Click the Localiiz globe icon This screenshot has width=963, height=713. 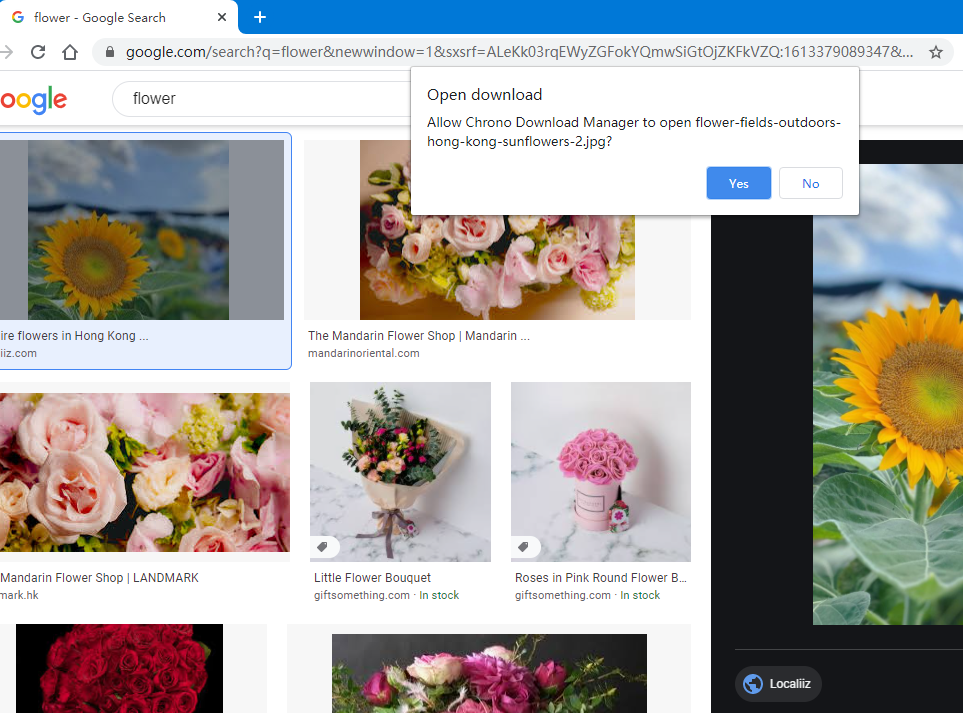[753, 684]
